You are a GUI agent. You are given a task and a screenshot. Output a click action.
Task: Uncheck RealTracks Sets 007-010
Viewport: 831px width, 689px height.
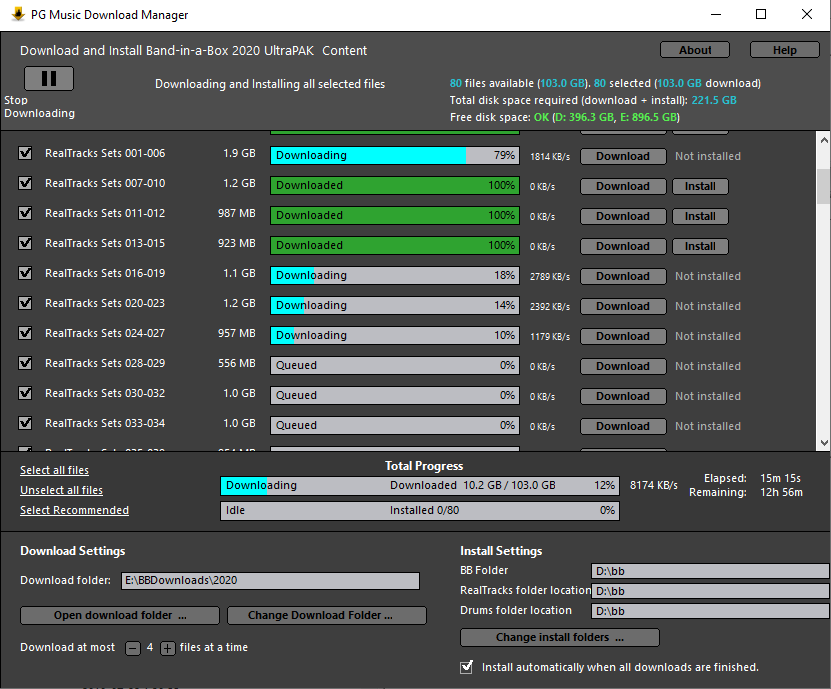click(x=25, y=183)
